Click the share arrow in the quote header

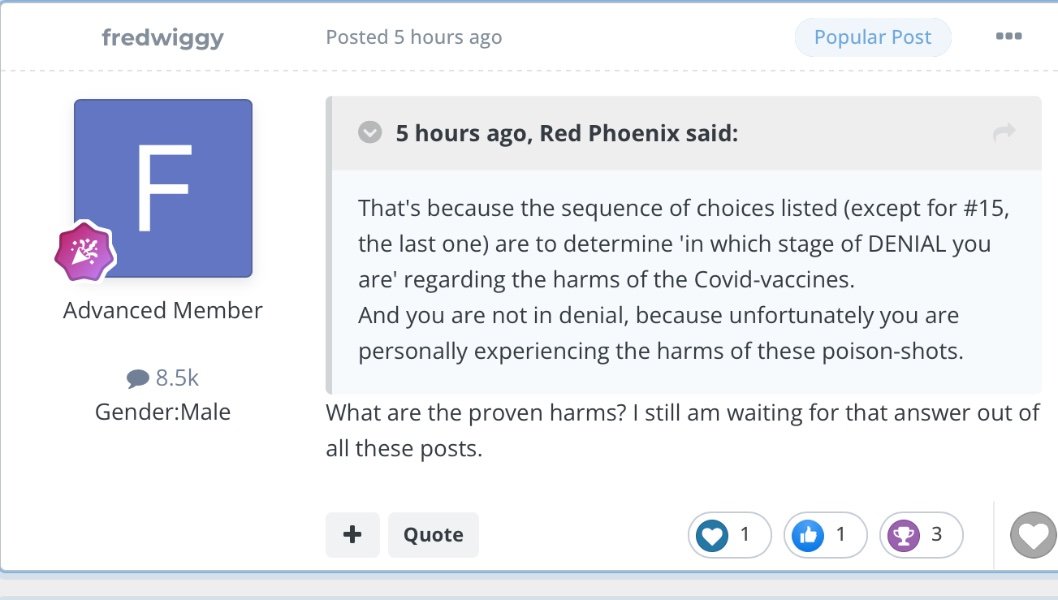coord(1004,132)
